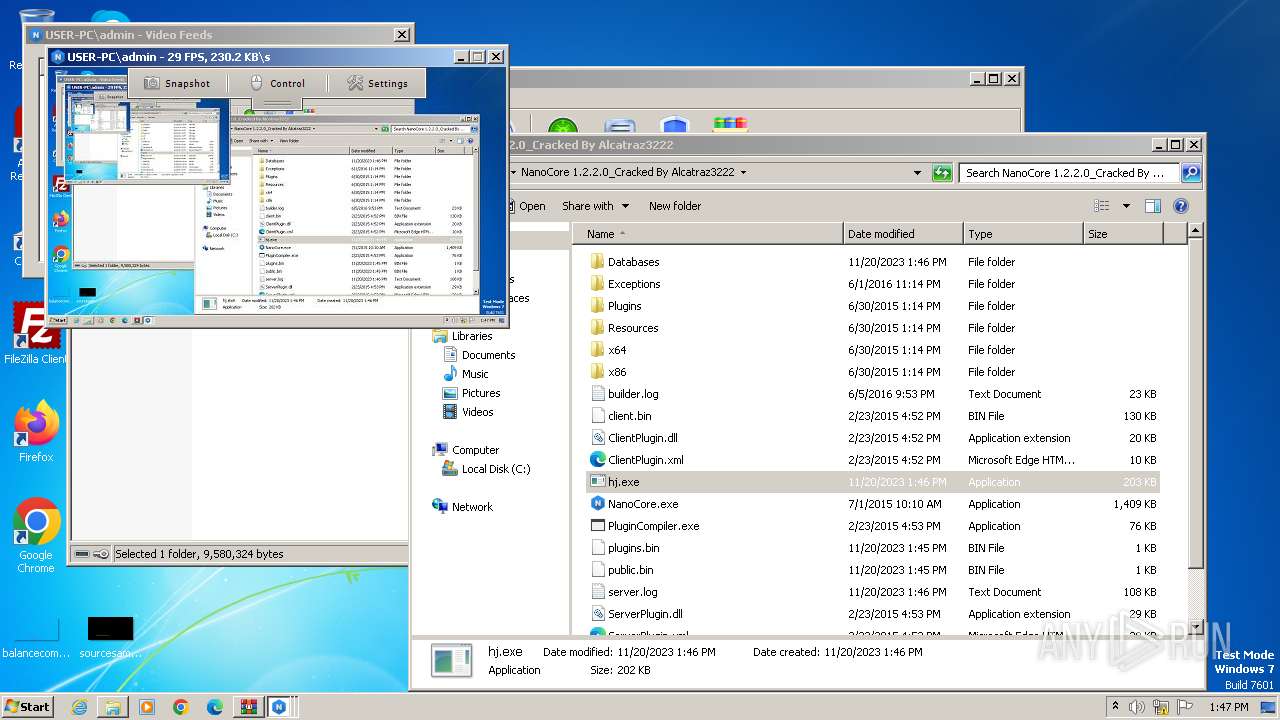The height and width of the screenshot is (720, 1280).
Task: Select the ClientPlugin.xml Edge icon
Action: 598,460
